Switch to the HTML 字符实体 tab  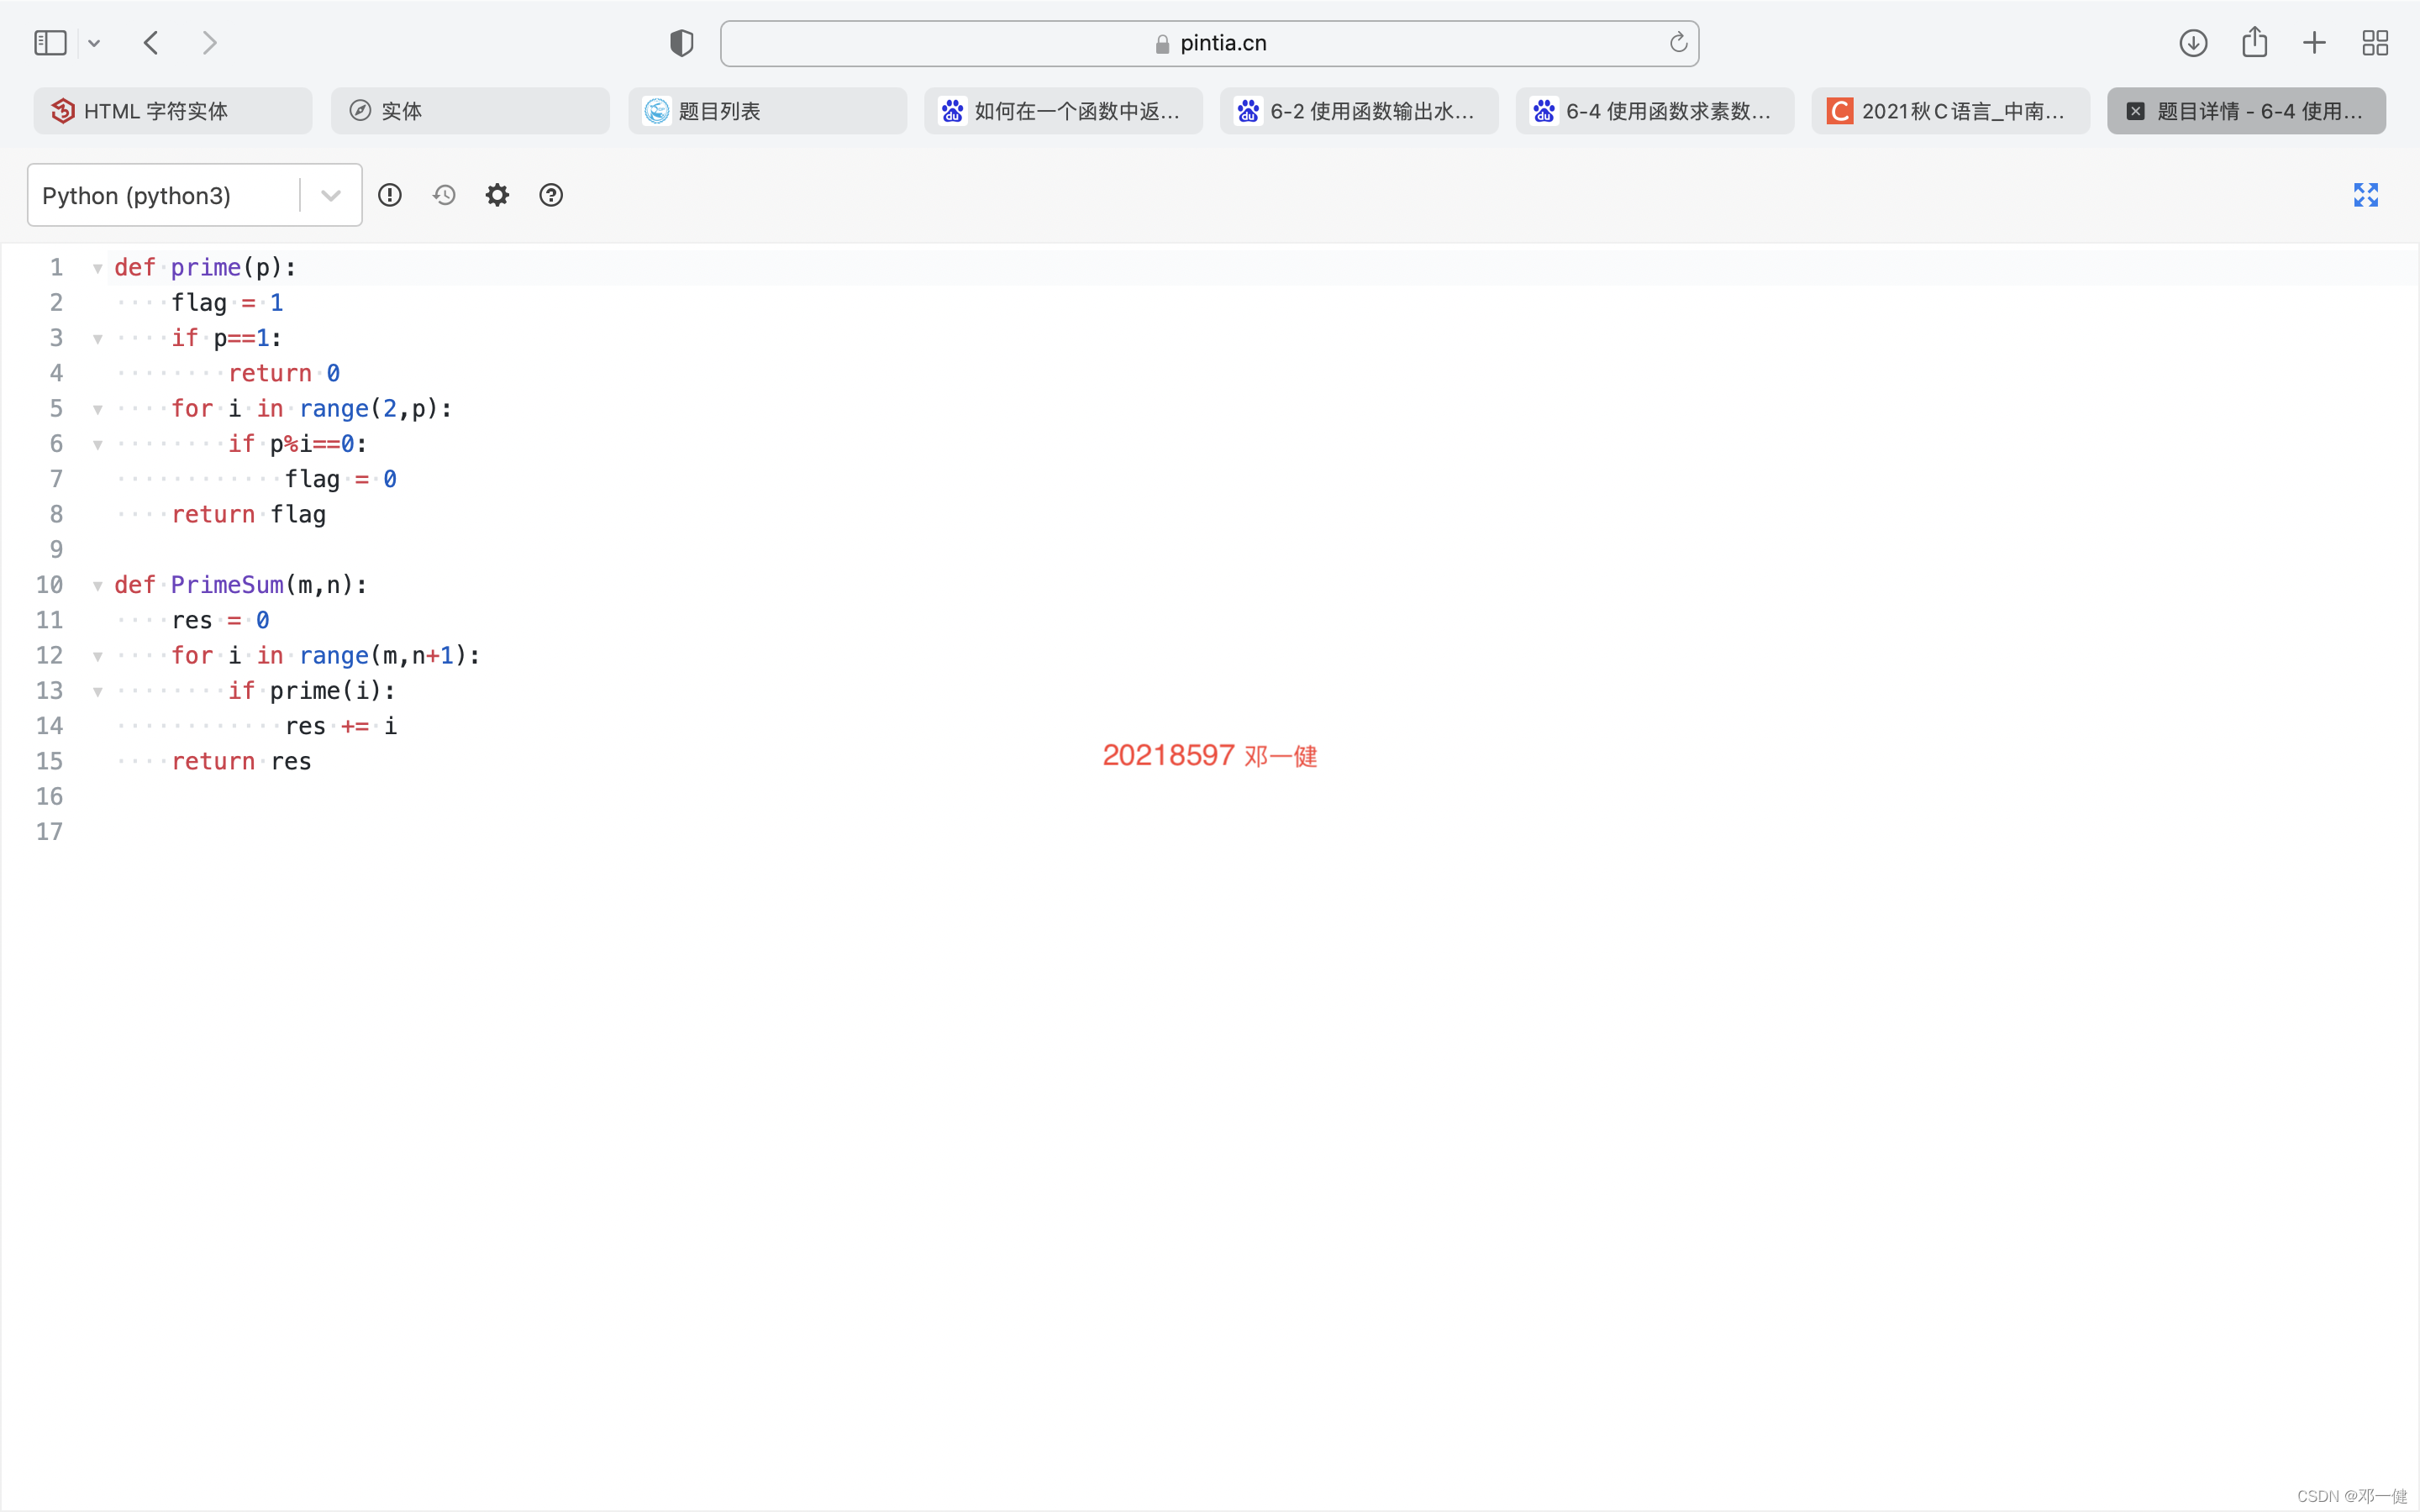tap(172, 111)
